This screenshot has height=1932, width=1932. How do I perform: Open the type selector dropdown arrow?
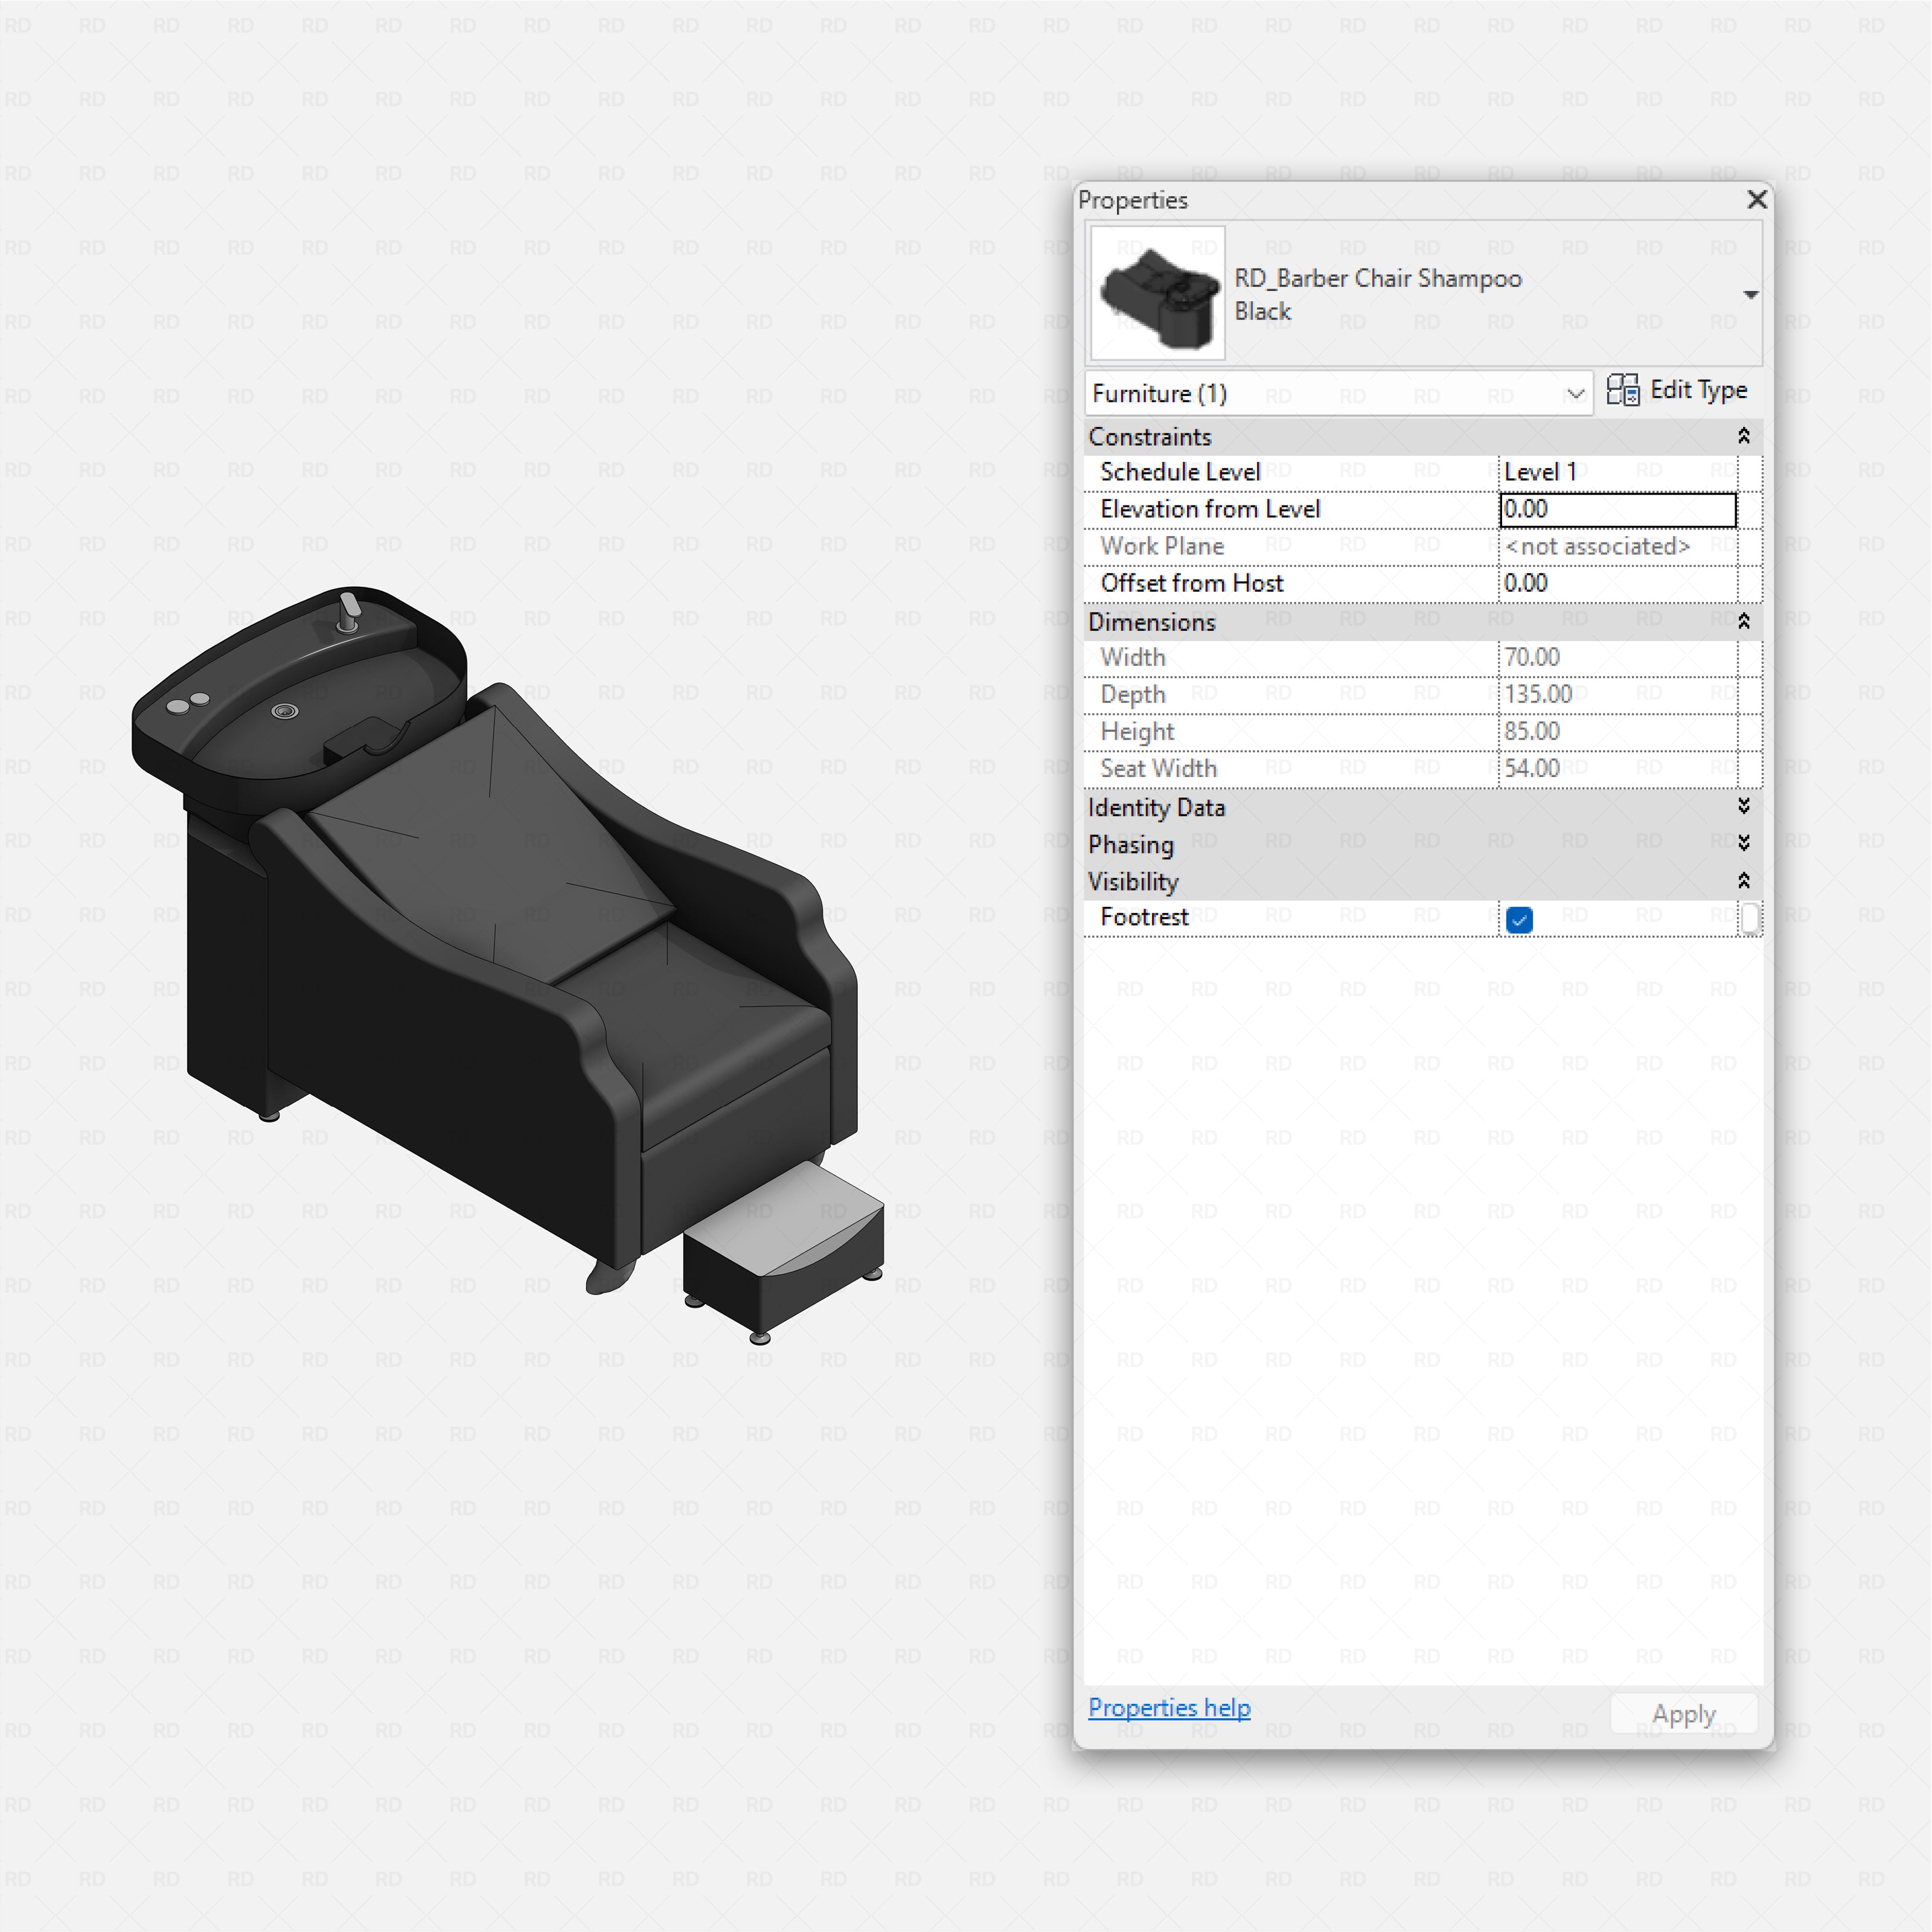click(1750, 294)
